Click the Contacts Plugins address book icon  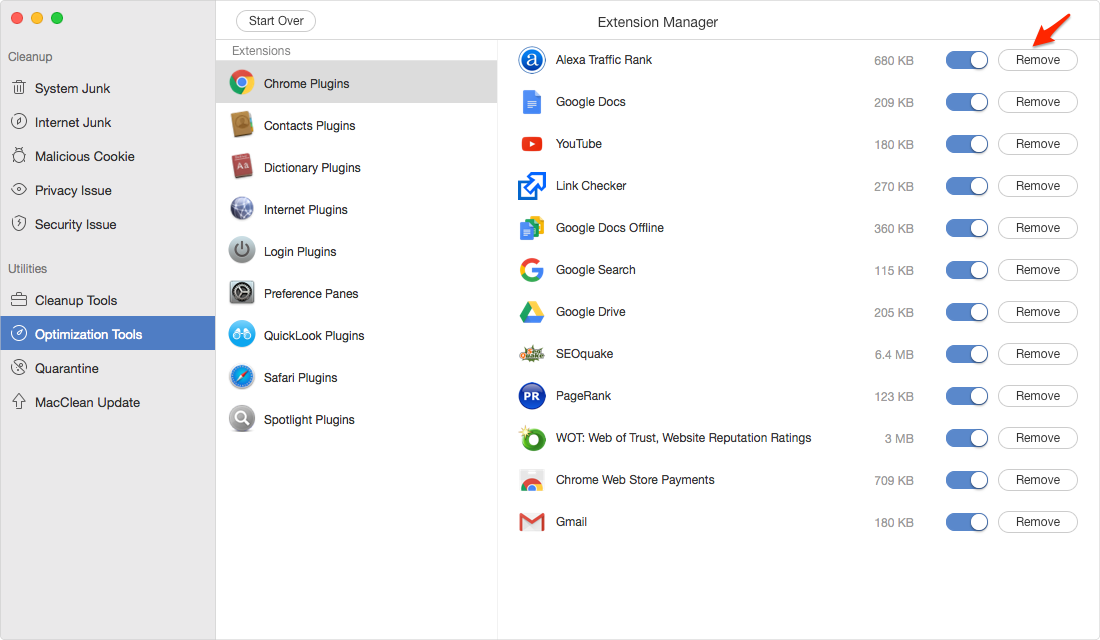241,125
